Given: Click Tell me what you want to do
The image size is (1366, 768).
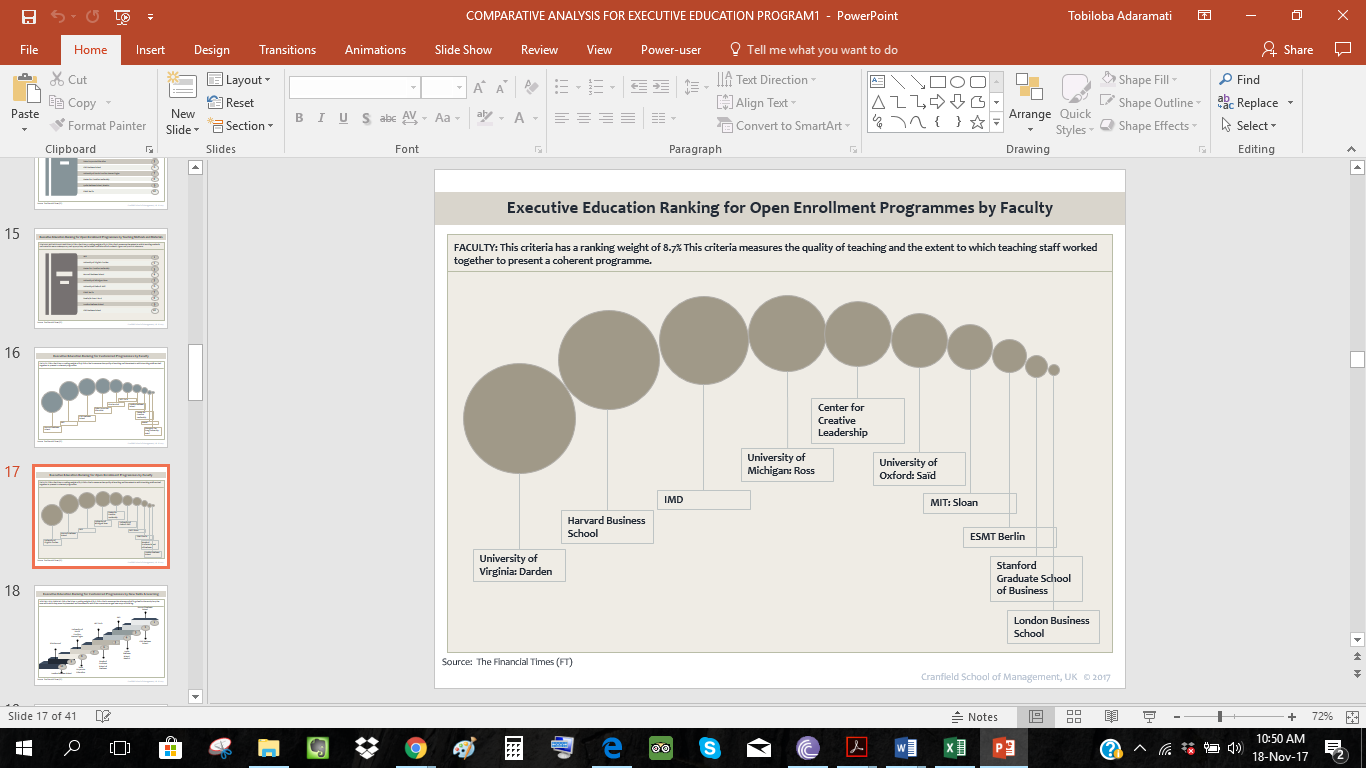Looking at the screenshot, I should 814,49.
